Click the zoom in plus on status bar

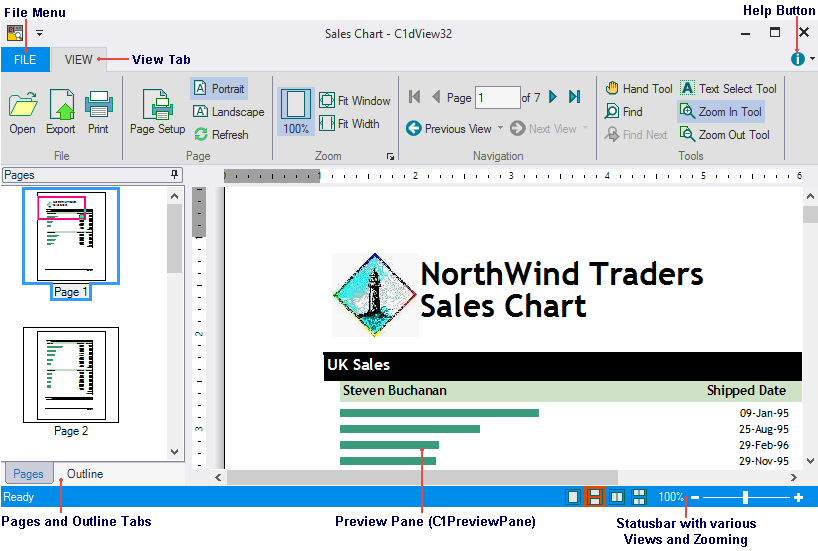798,497
